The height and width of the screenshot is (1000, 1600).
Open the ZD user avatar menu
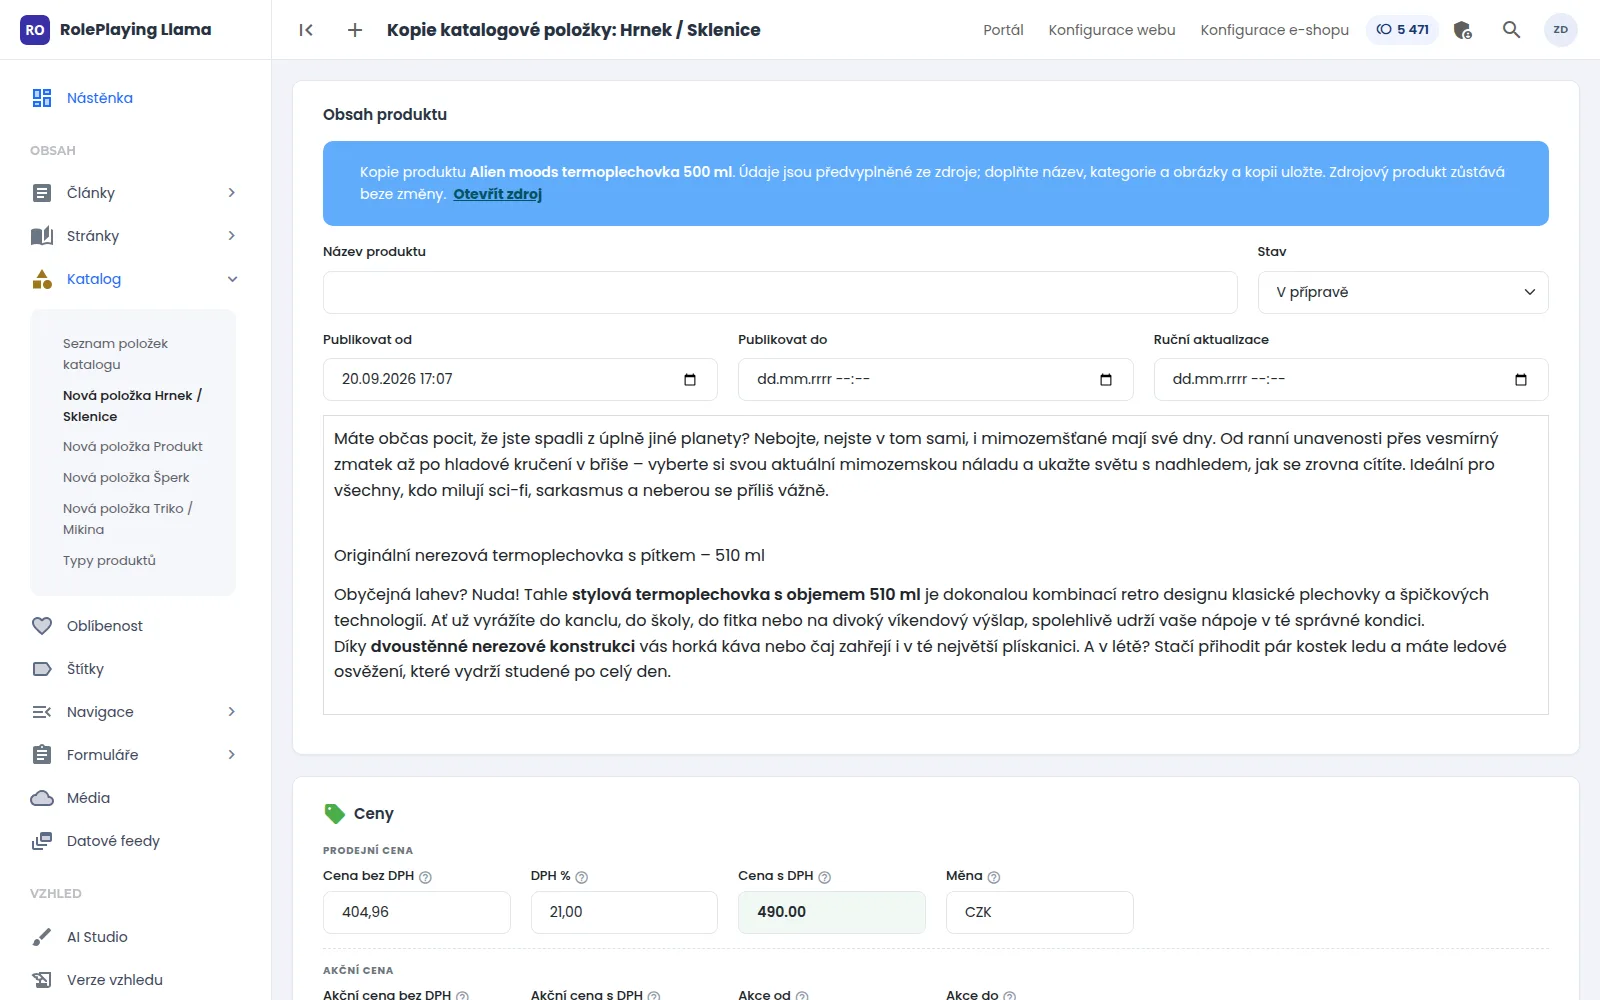tap(1561, 30)
